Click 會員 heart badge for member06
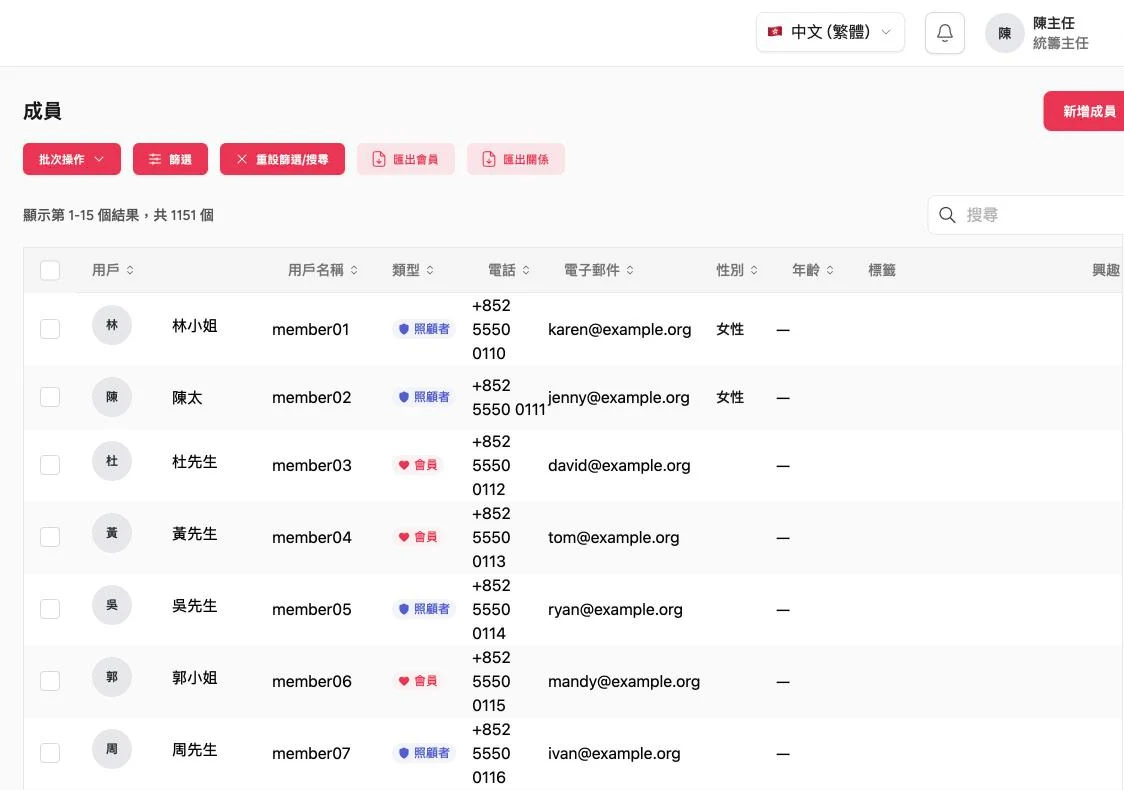Viewport: 1124px width, 790px height. pos(418,681)
